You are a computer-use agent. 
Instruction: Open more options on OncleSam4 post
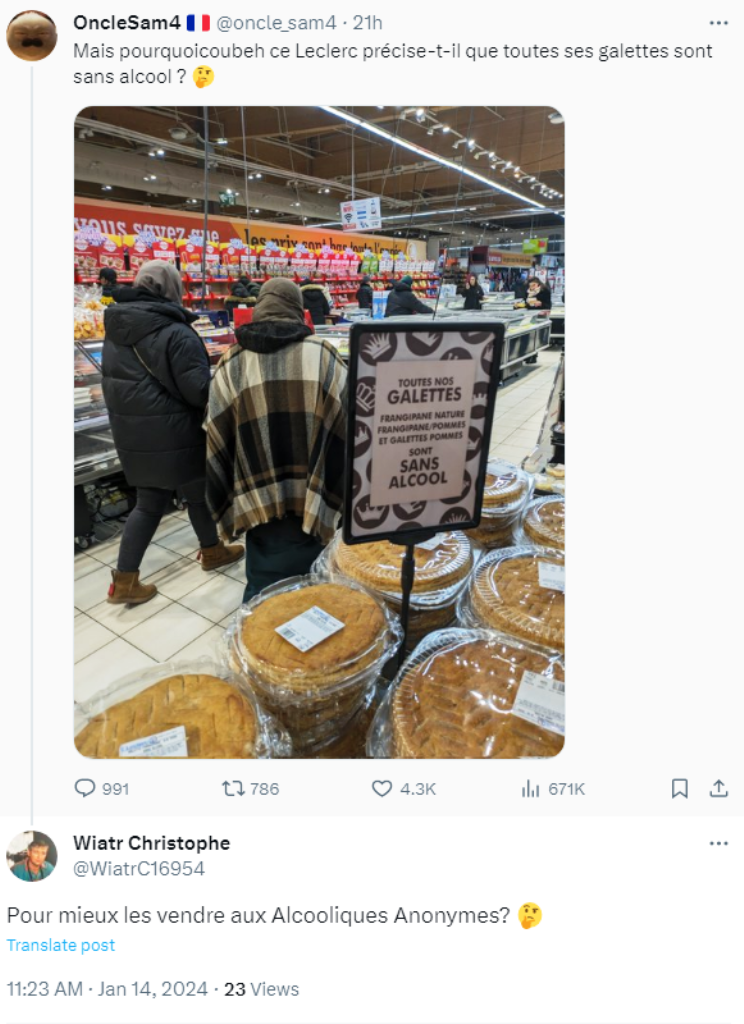pyautogui.click(x=719, y=23)
